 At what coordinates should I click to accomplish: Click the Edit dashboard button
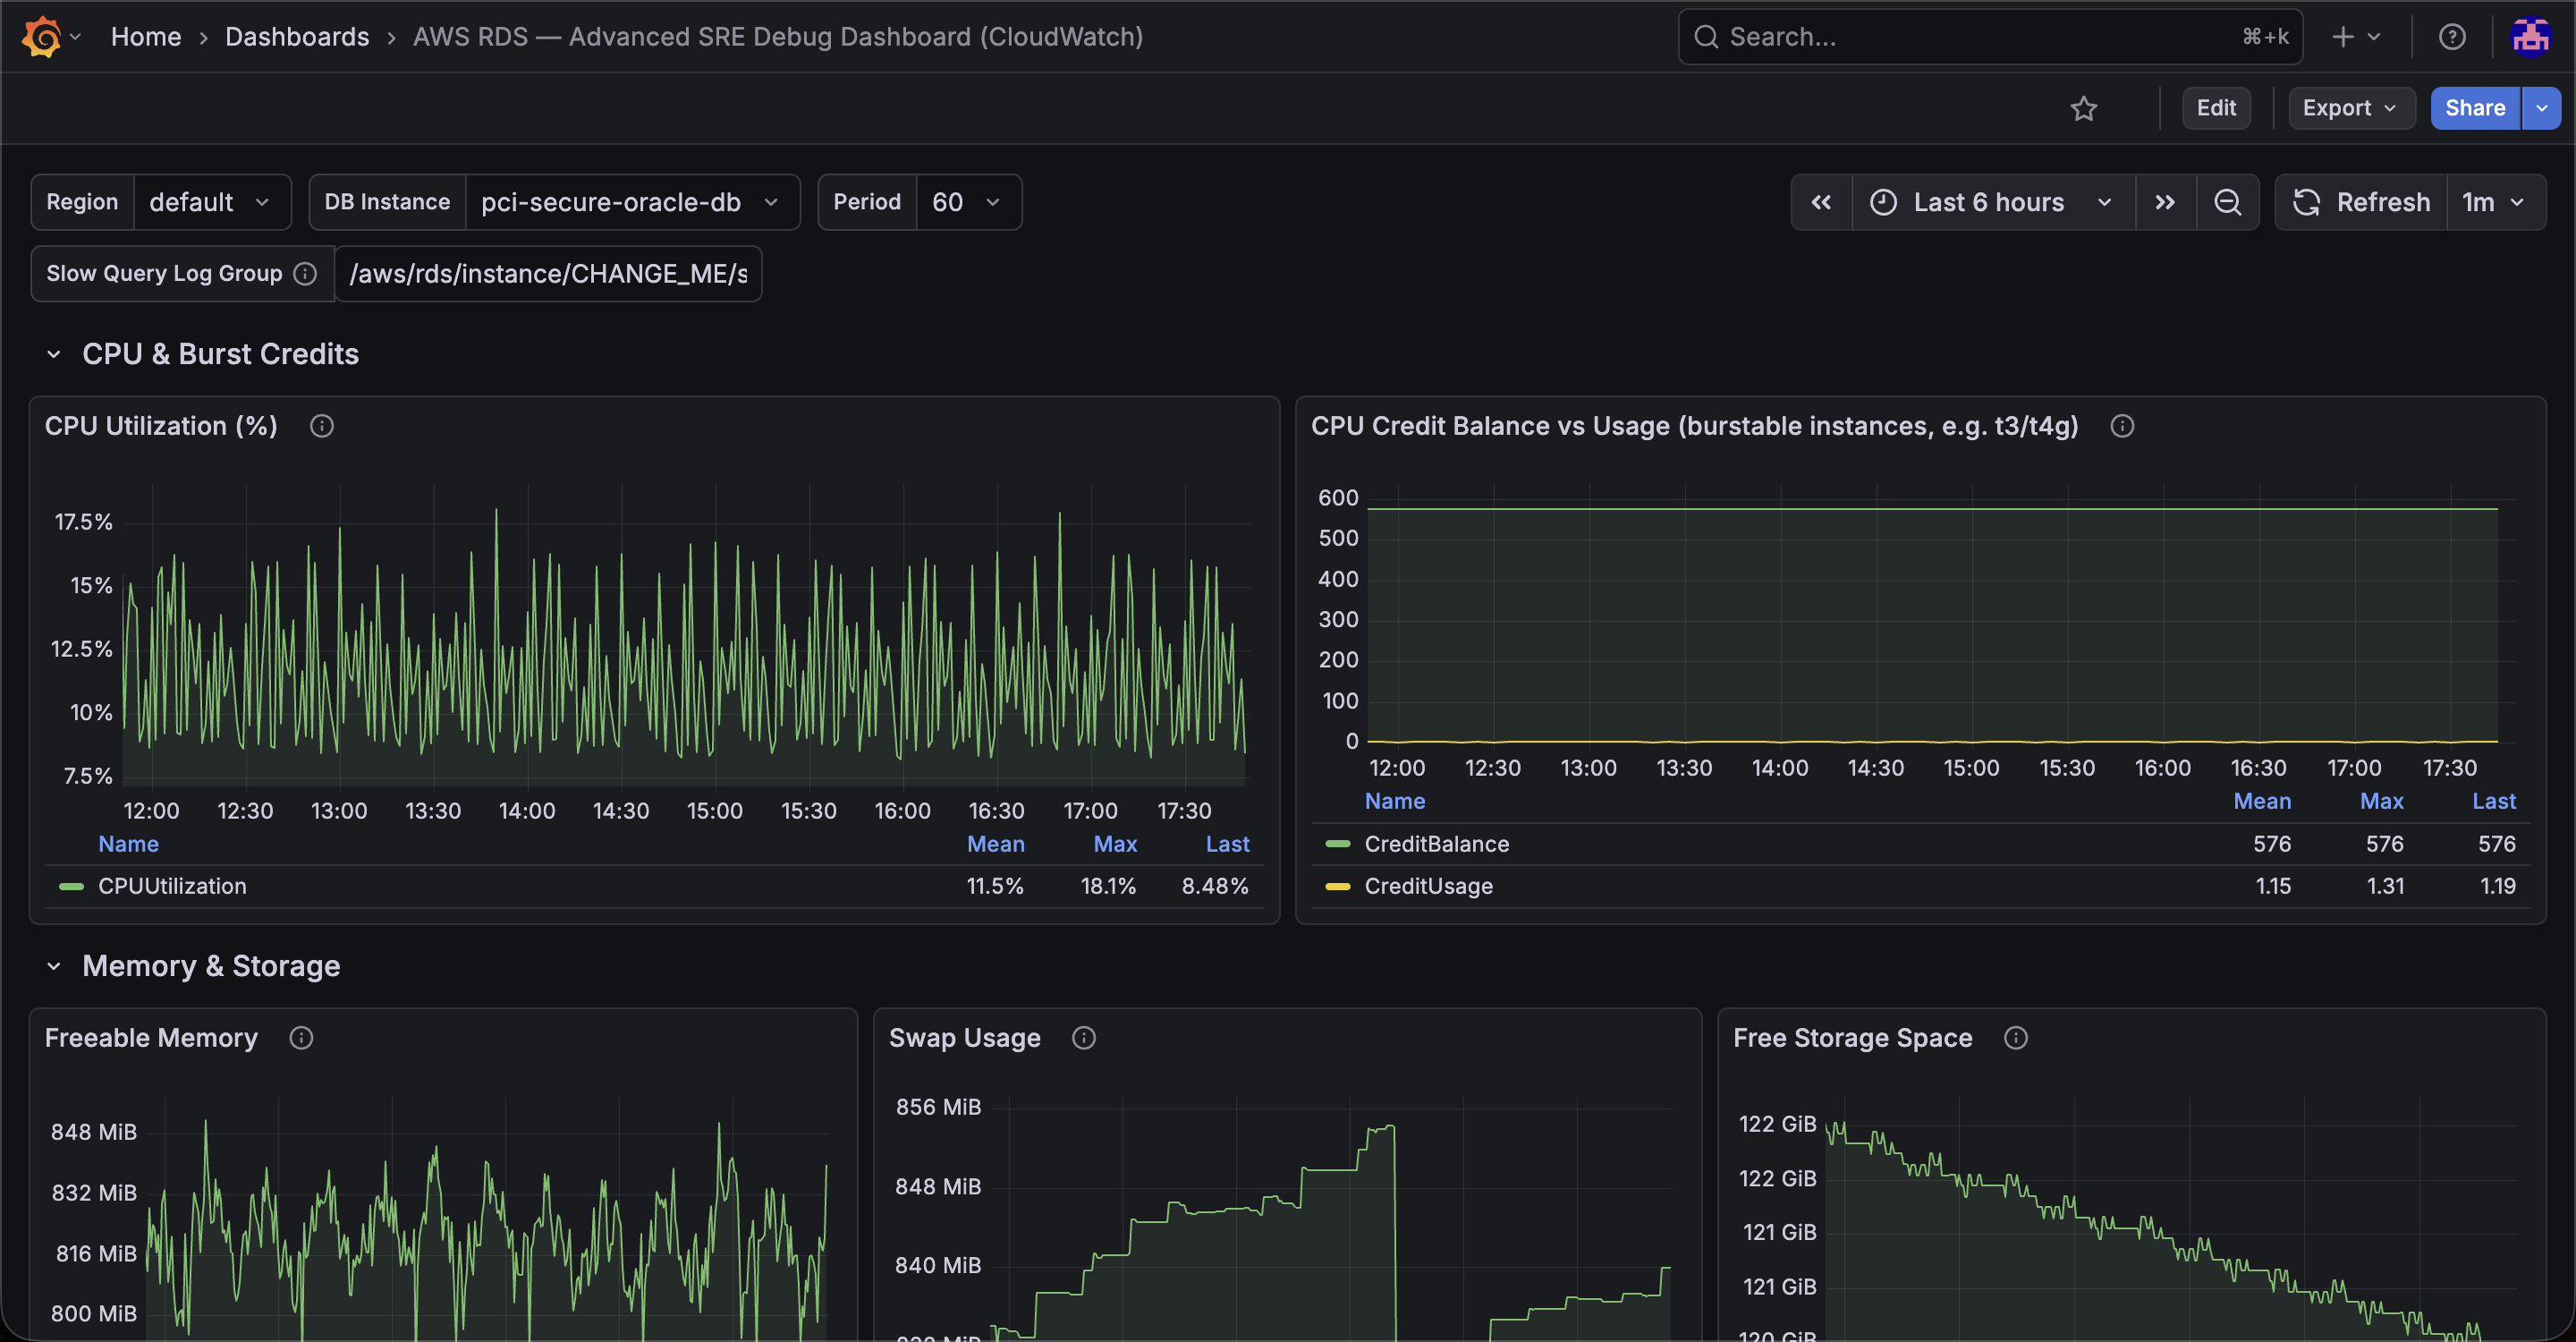[2216, 108]
